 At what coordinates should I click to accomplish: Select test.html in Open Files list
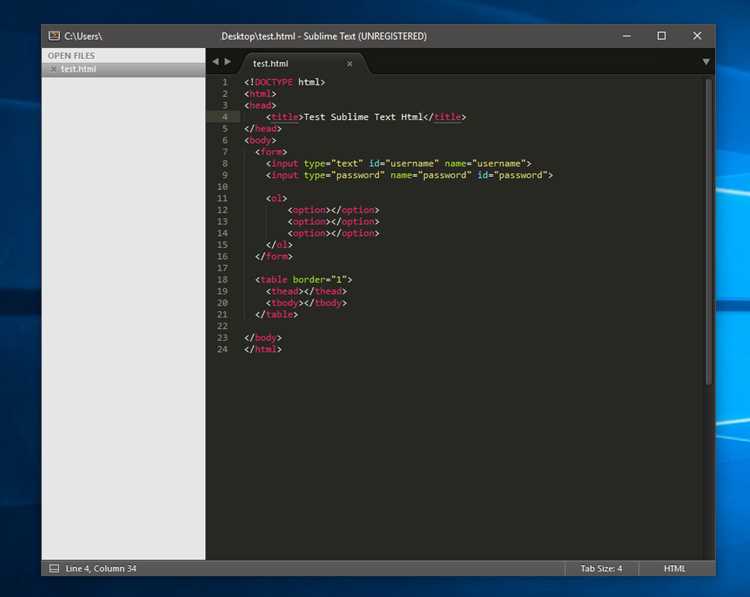[123, 69]
